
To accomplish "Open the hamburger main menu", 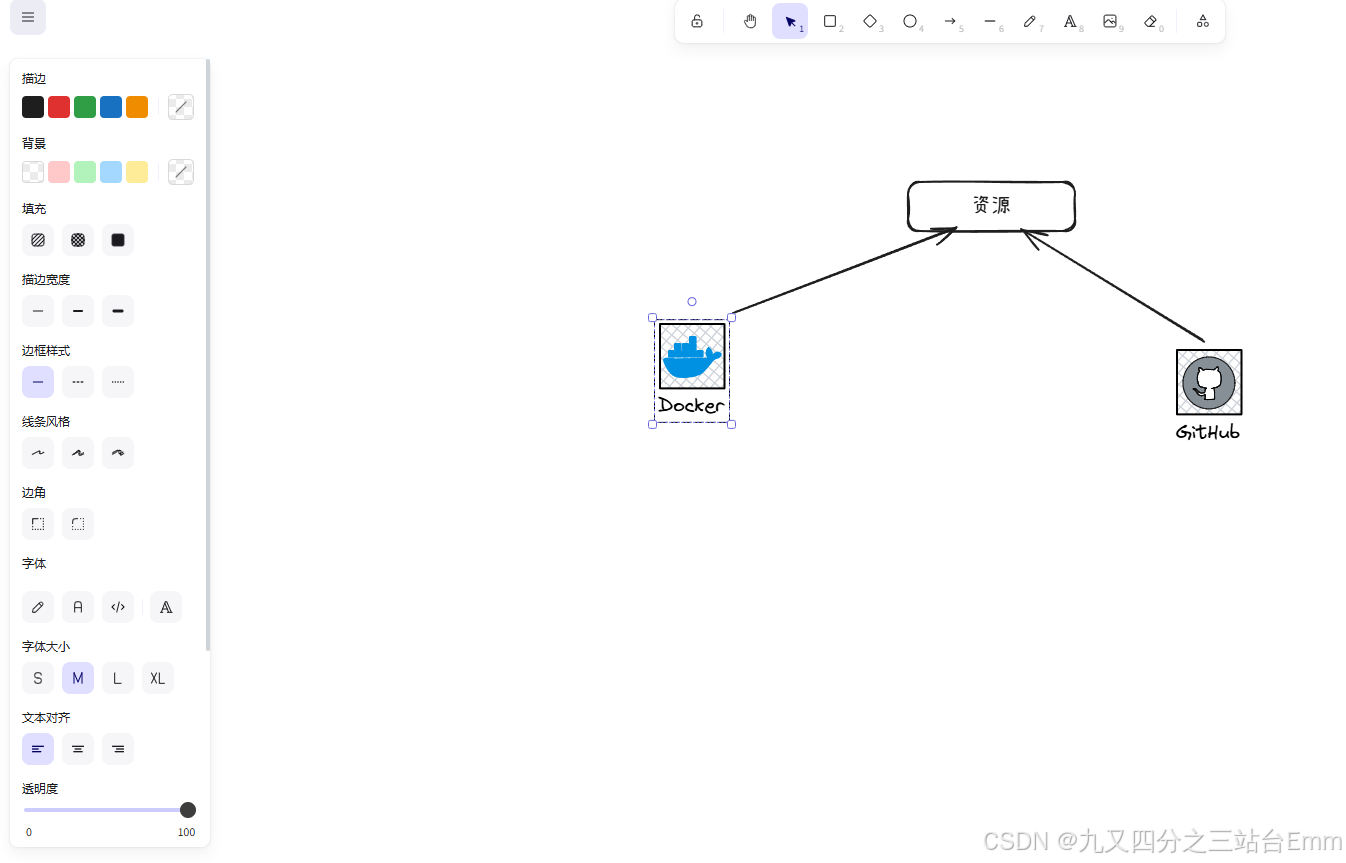I will click(x=28, y=17).
